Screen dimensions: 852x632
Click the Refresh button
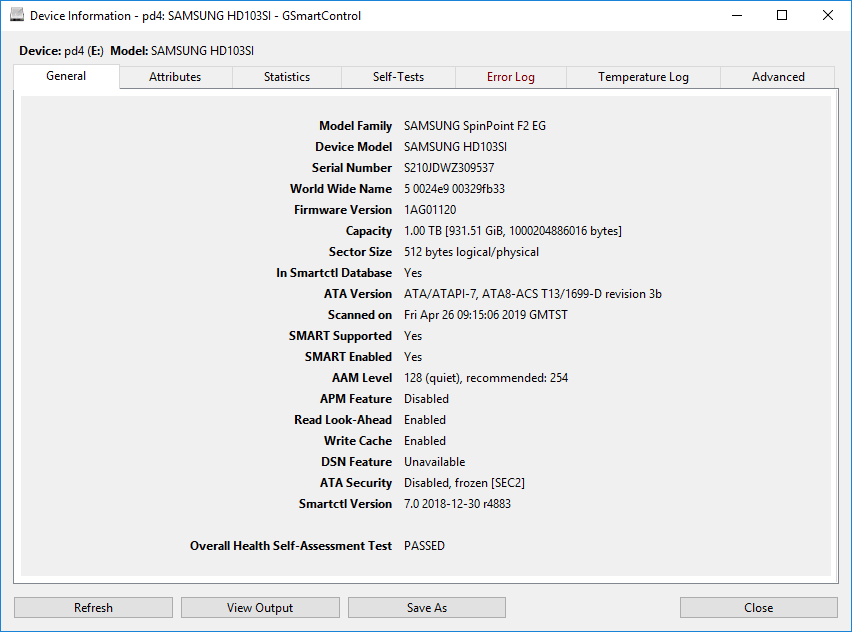click(93, 608)
